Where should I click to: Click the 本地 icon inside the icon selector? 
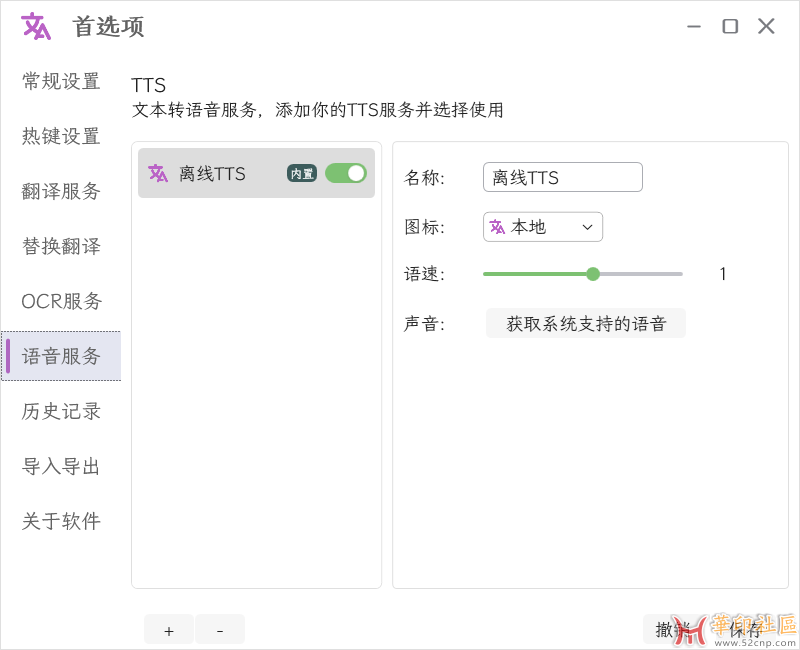click(498, 227)
